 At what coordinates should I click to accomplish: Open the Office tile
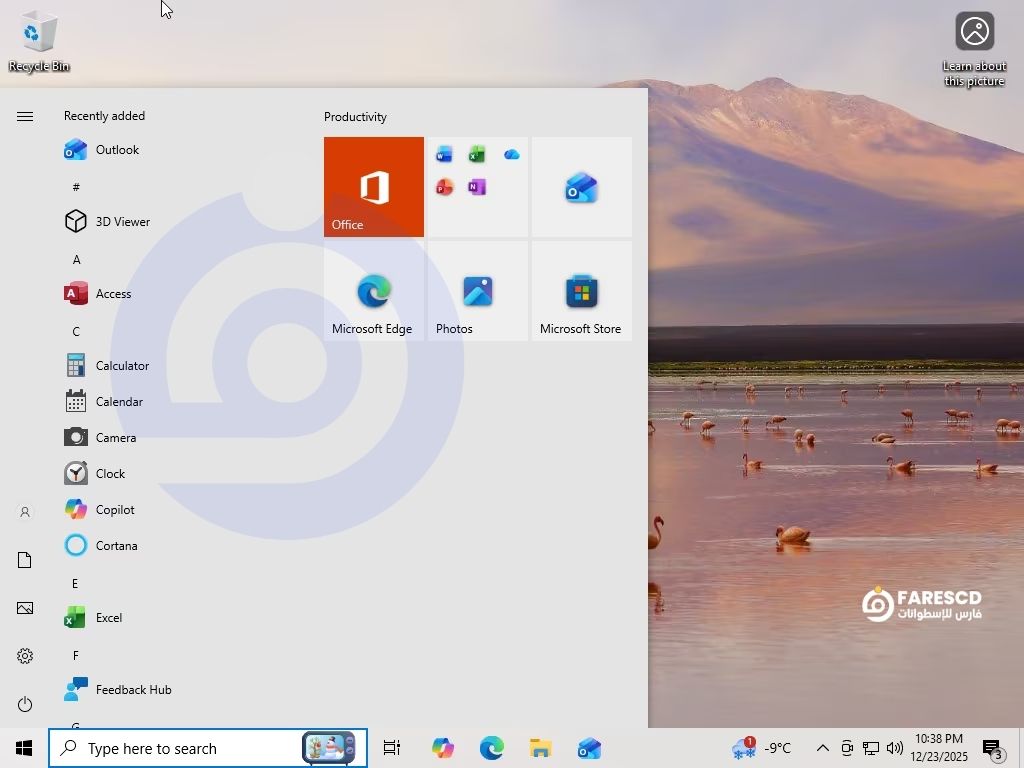click(x=373, y=187)
